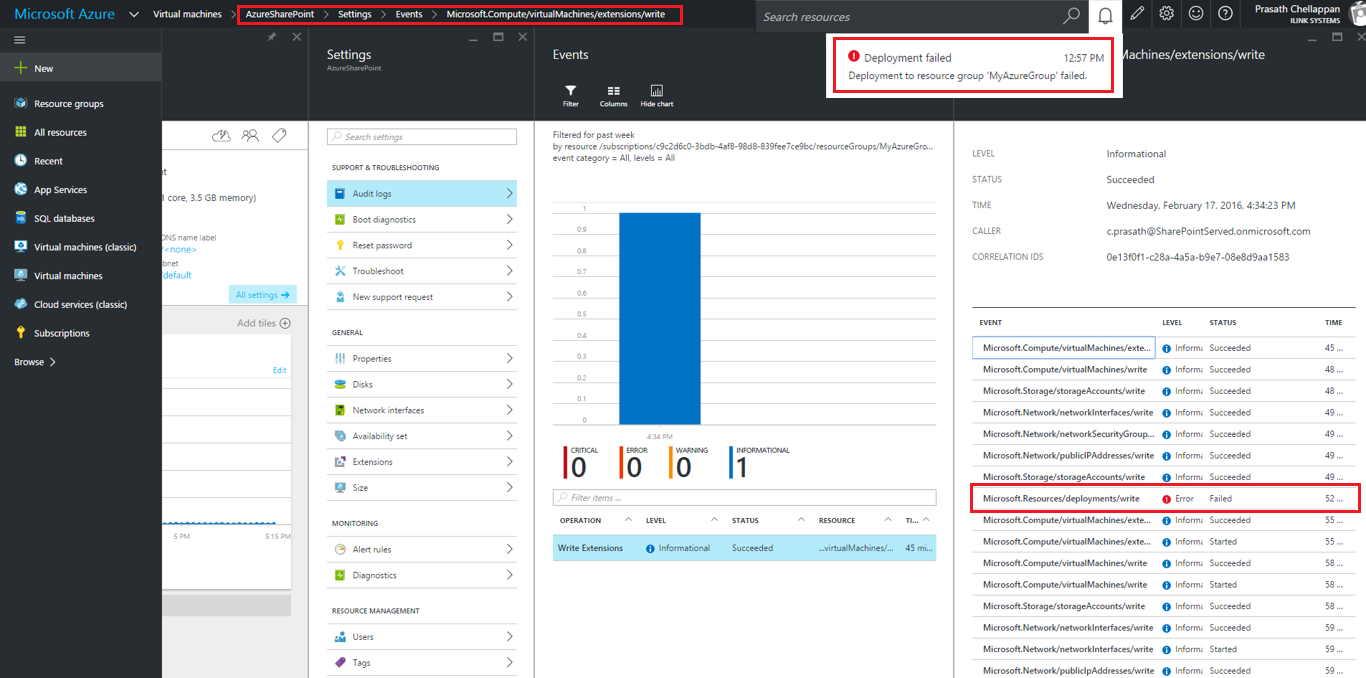Click the tag icon in VM blade
The width and height of the screenshot is (1366, 678).
click(x=279, y=135)
